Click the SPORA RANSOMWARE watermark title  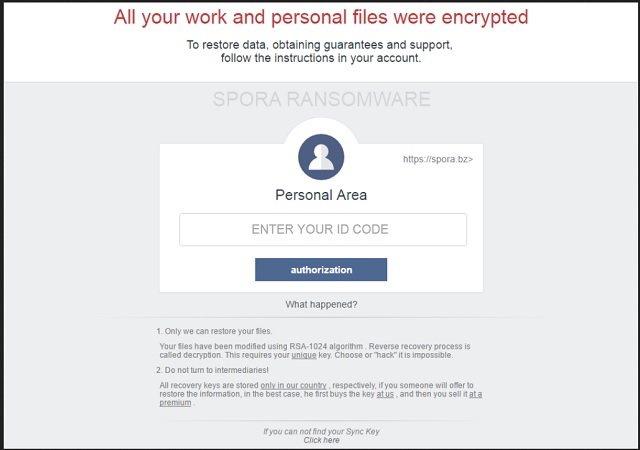tap(322, 99)
